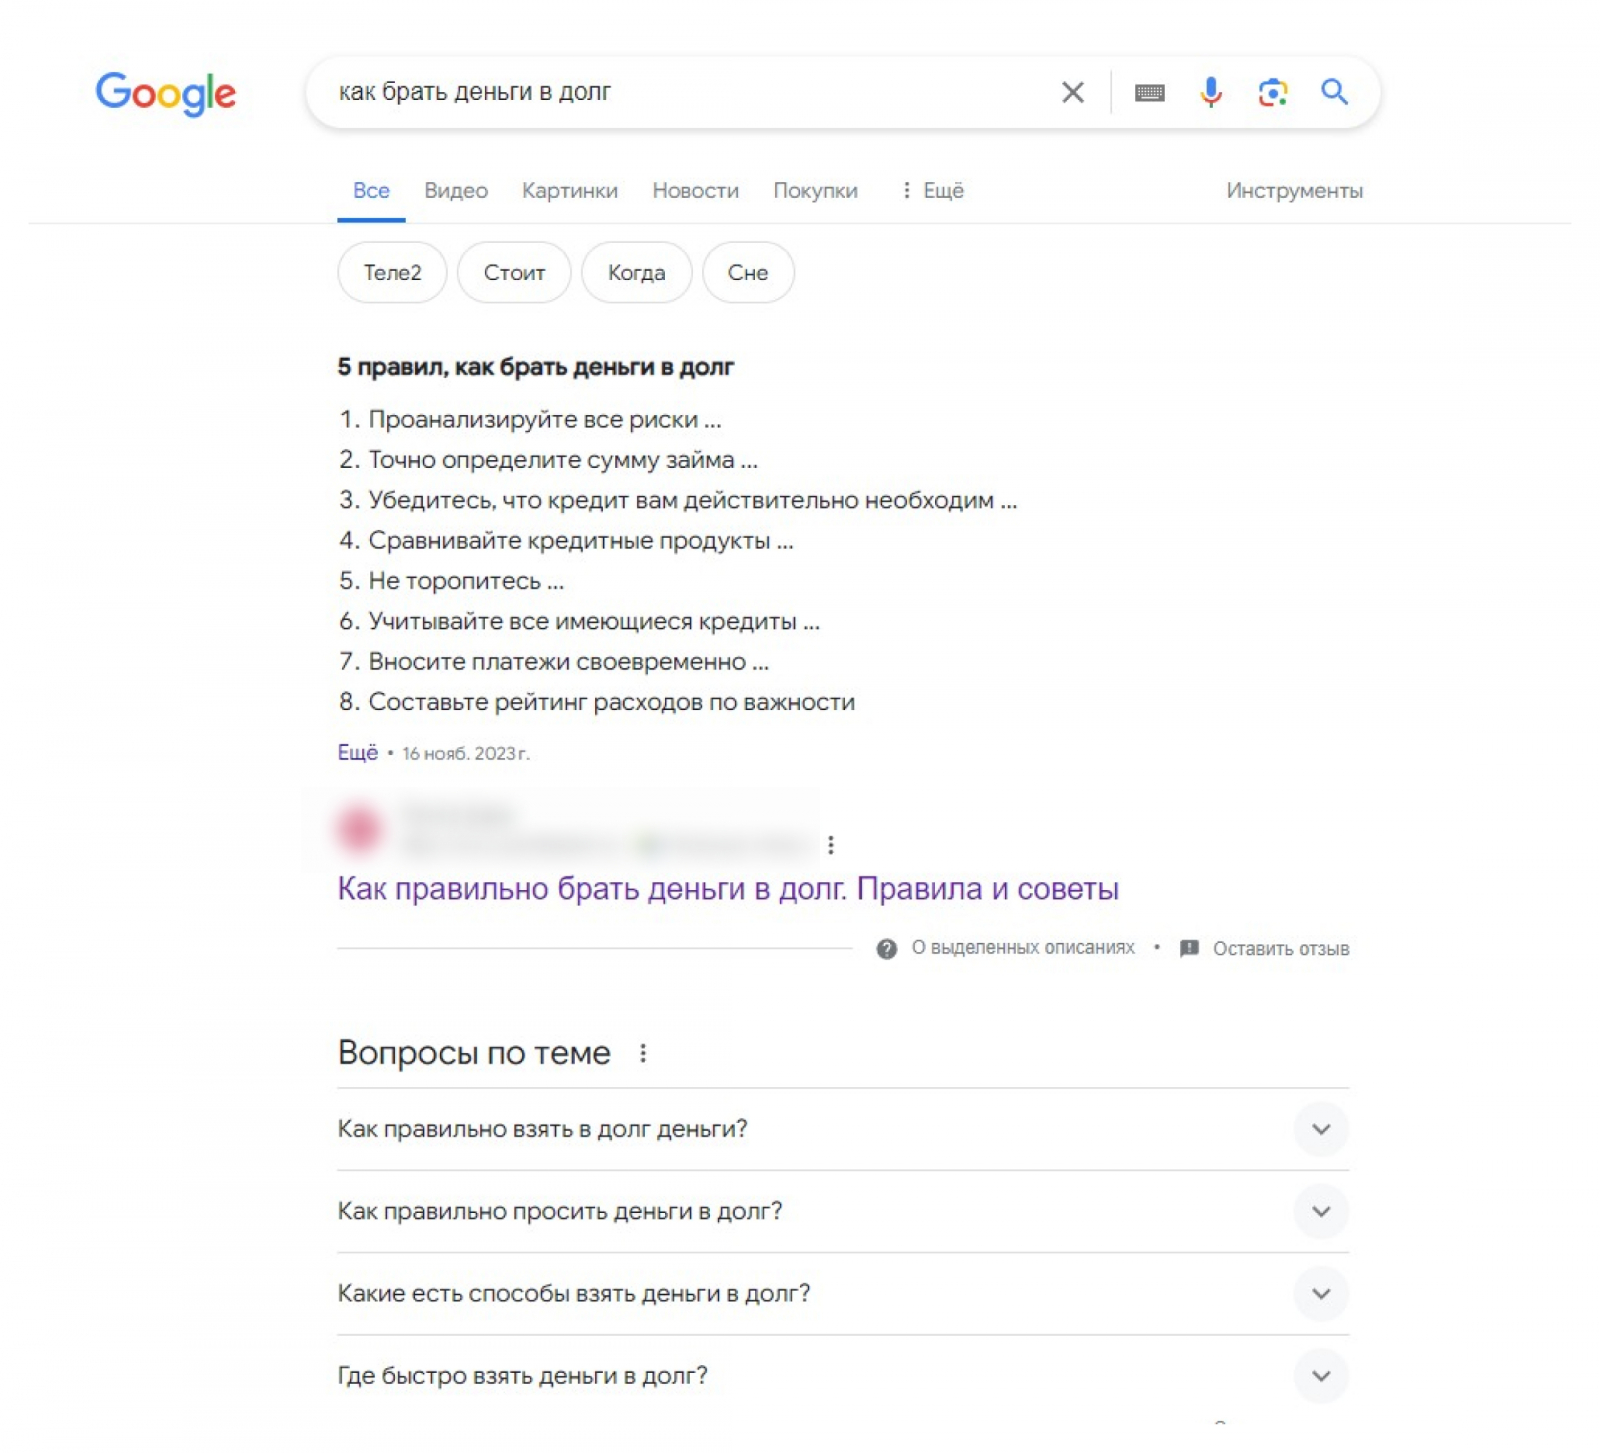Expand "Как правильно взять в долг деньги?" question
This screenshot has height=1453, width=1600.
(1320, 1129)
